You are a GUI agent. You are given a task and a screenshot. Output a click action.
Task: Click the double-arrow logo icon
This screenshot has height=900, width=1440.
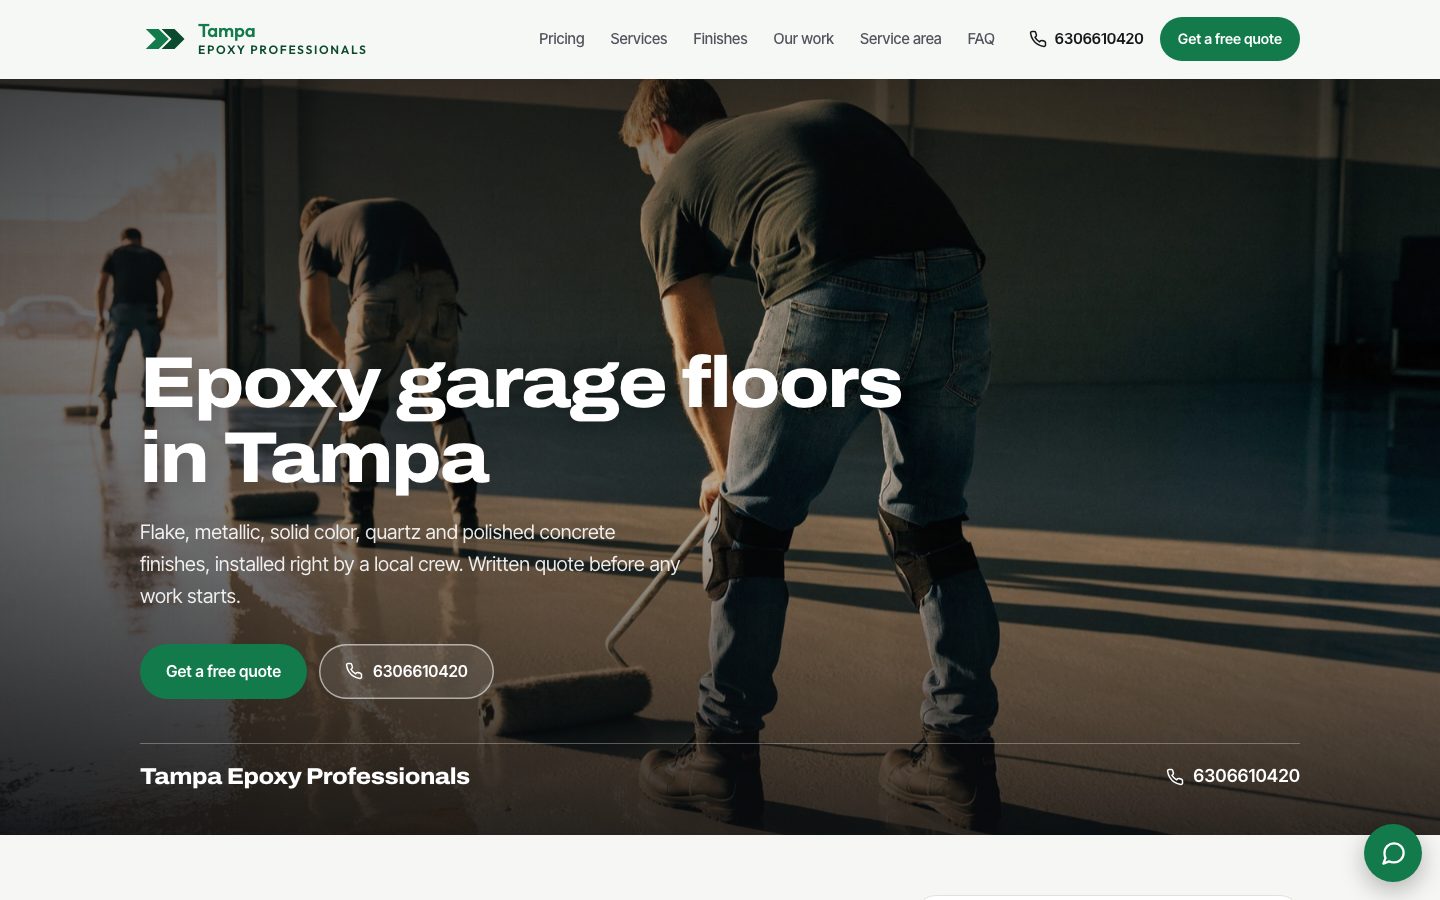(165, 39)
